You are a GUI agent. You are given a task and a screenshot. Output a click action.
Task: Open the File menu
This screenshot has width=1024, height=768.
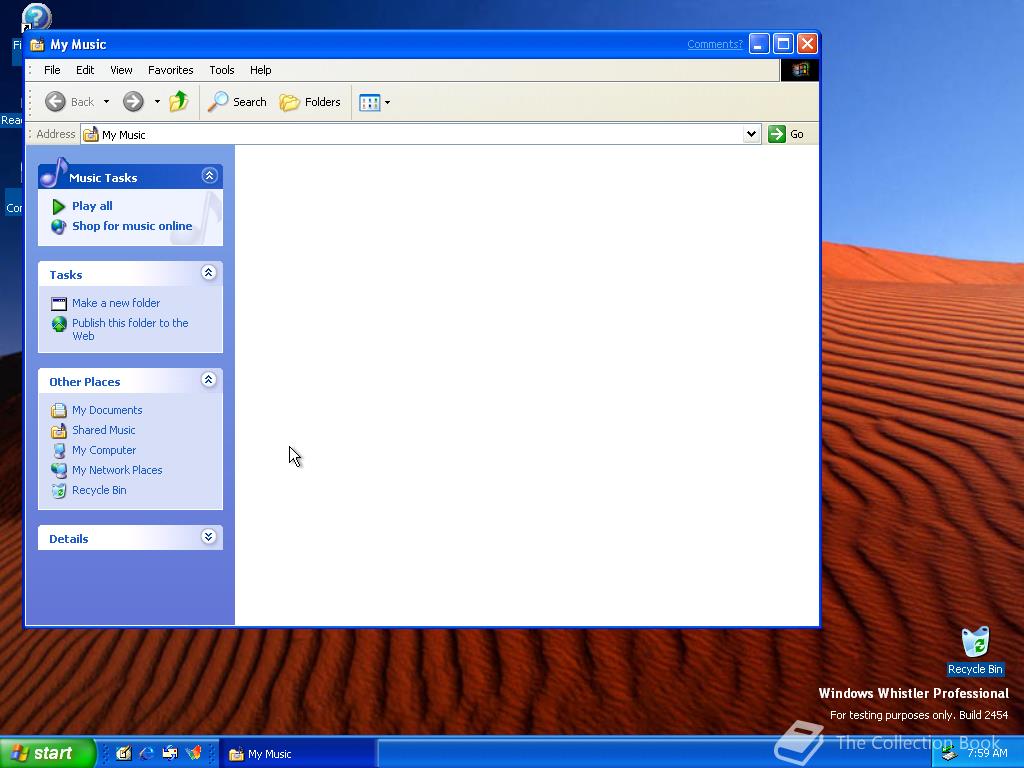click(x=52, y=70)
